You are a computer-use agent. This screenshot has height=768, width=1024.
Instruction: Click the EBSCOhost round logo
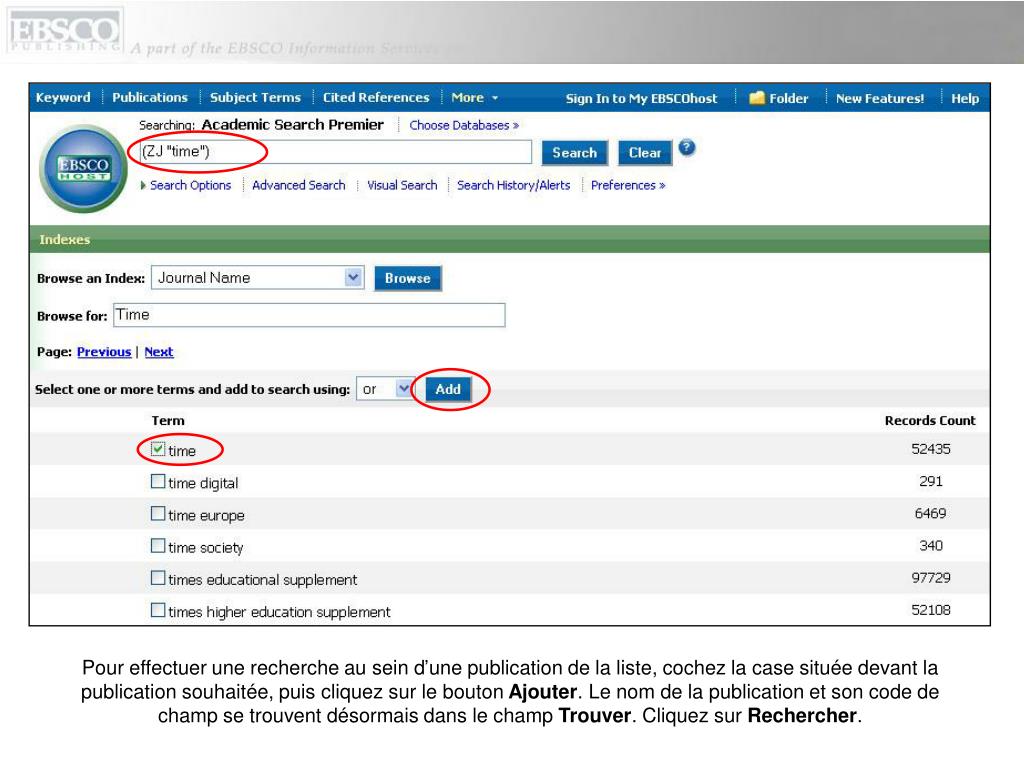[x=84, y=168]
